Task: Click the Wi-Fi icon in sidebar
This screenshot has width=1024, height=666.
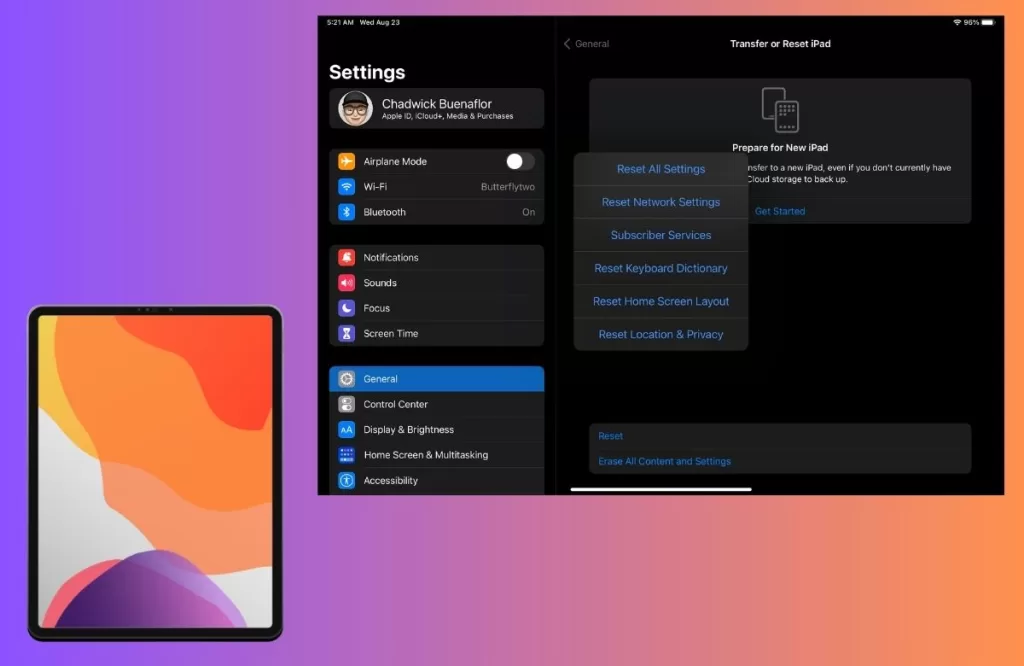Action: tap(347, 187)
